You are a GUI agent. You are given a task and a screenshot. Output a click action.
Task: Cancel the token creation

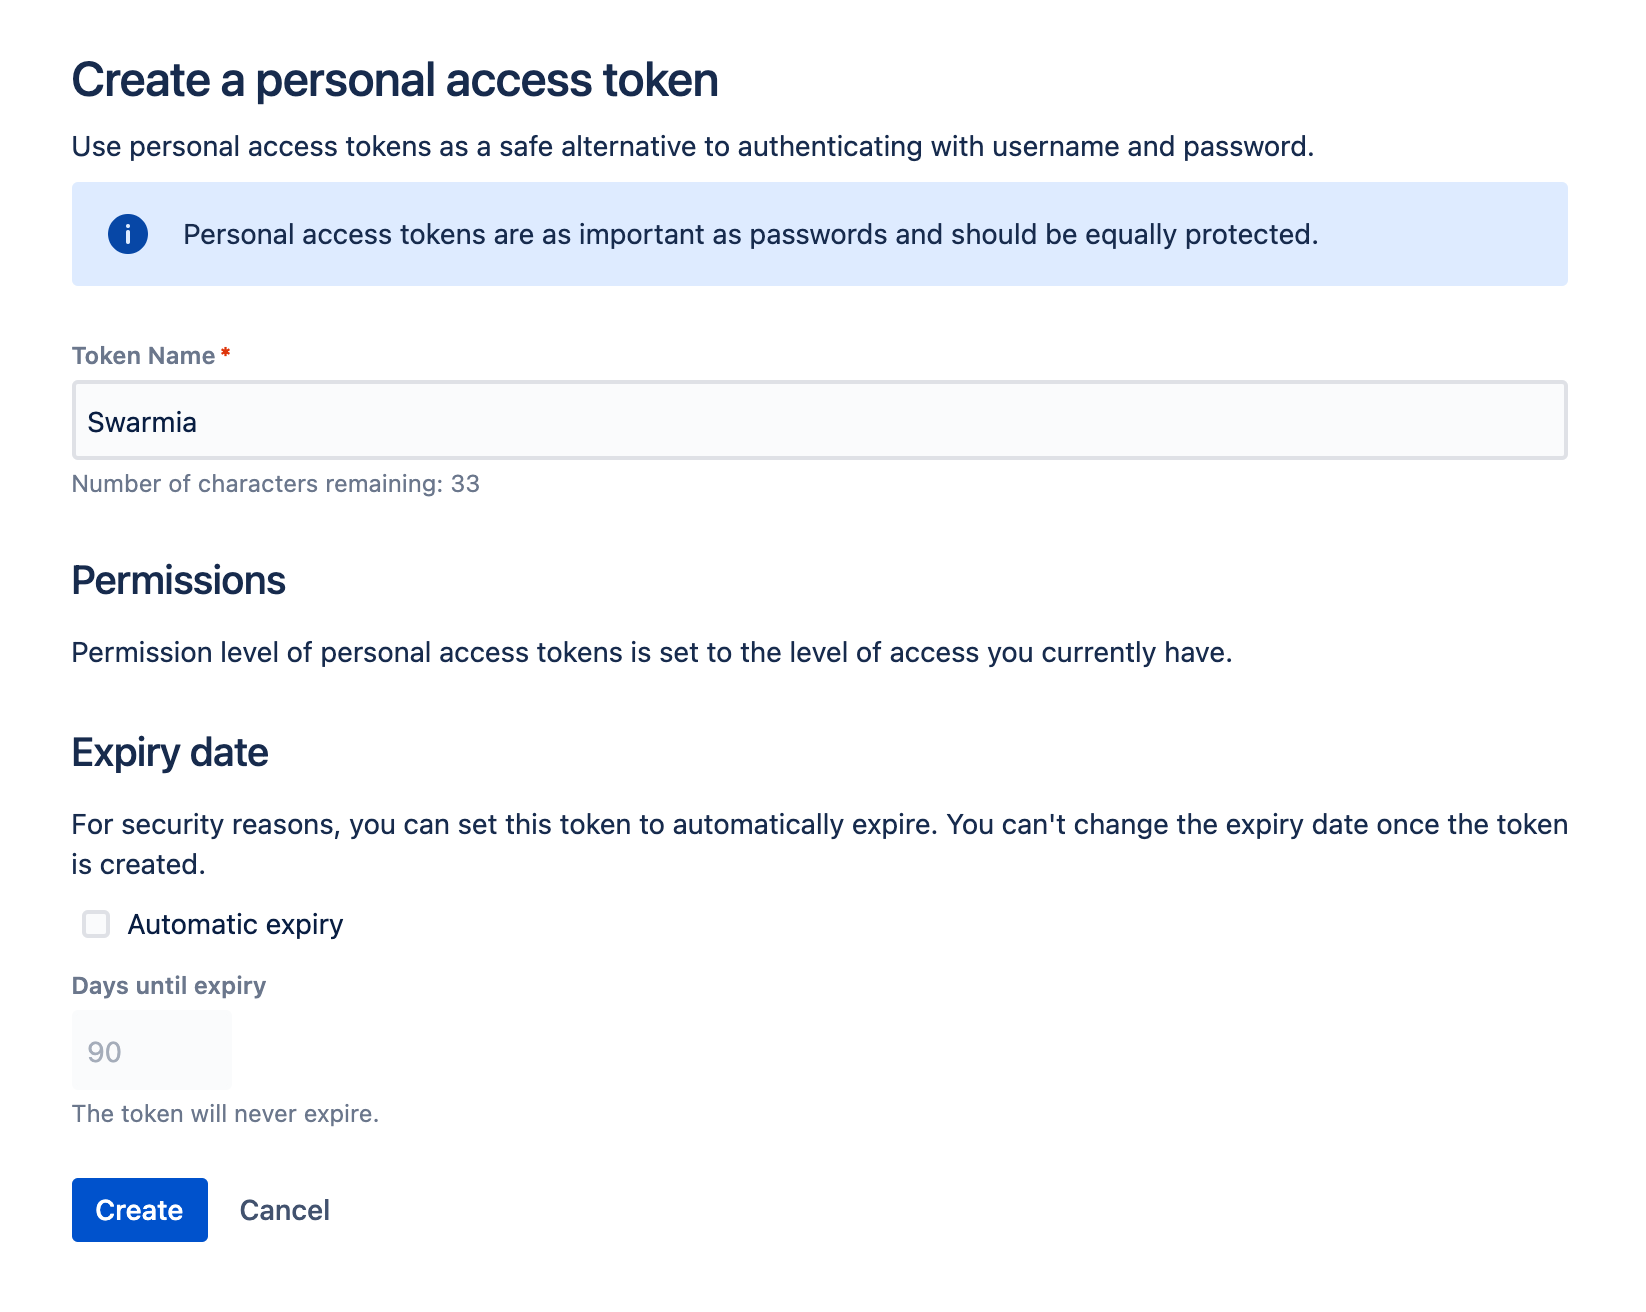(284, 1210)
